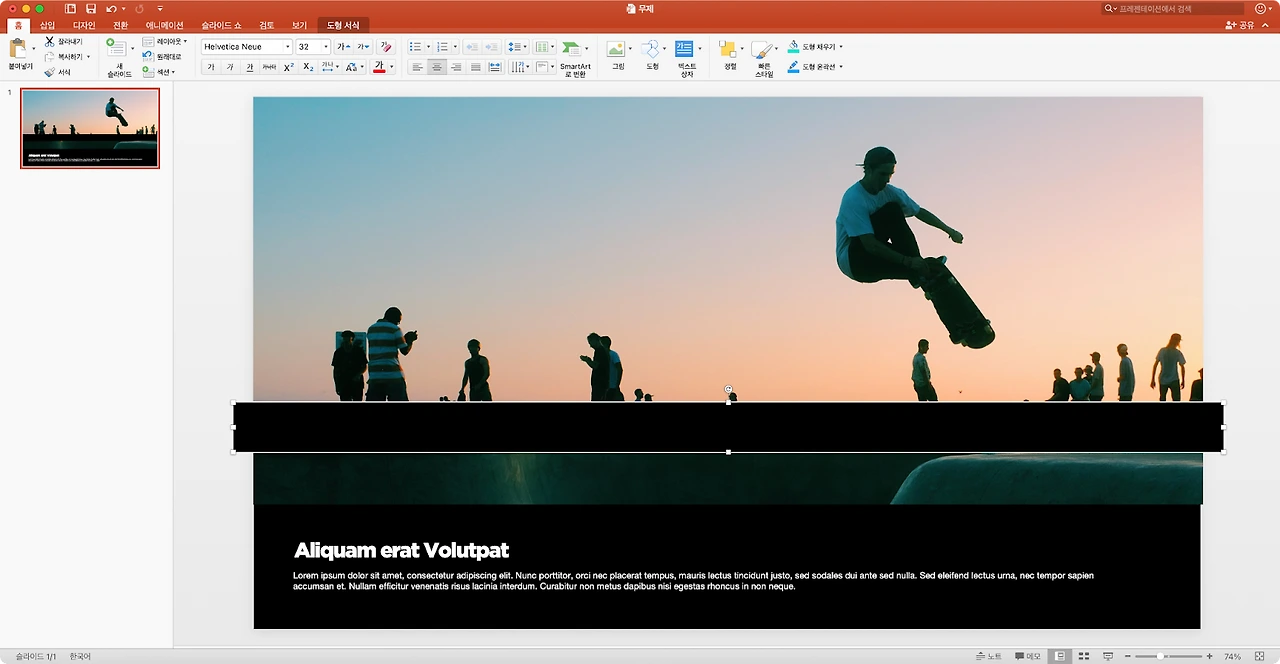
Task: Open the Section (섹션) dropdown
Action: (x=160, y=72)
